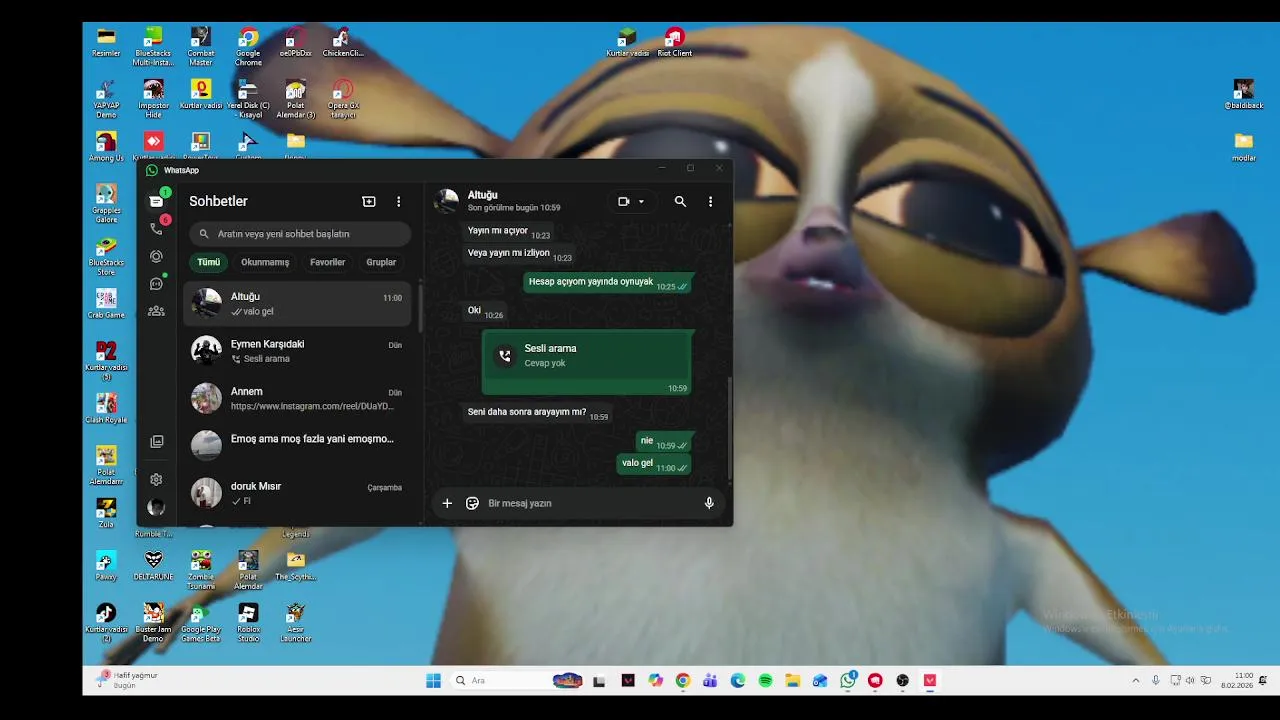This screenshot has height=720, width=1280.
Task: Click the 'Yayın mı açıyor' message
Action: (509, 232)
